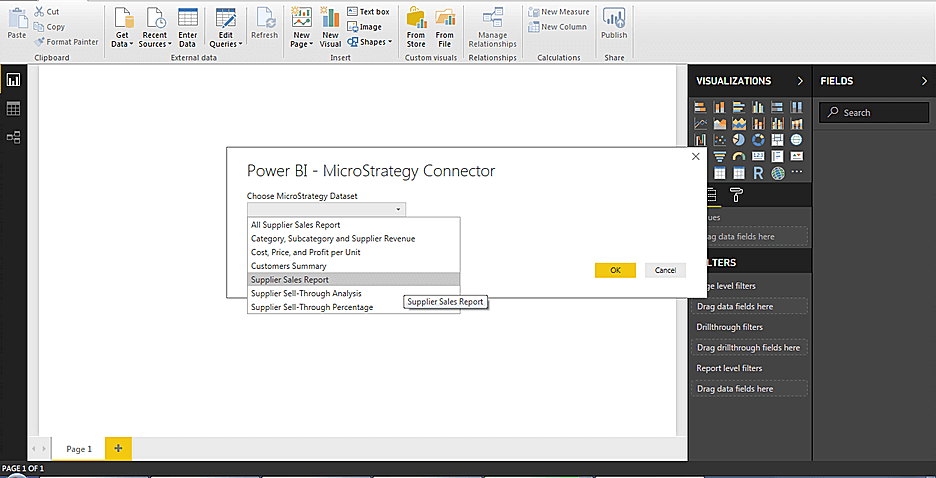Viewport: 936px width, 478px height.
Task: Insert a Text box from the ribbon
Action: pyautogui.click(x=367, y=12)
